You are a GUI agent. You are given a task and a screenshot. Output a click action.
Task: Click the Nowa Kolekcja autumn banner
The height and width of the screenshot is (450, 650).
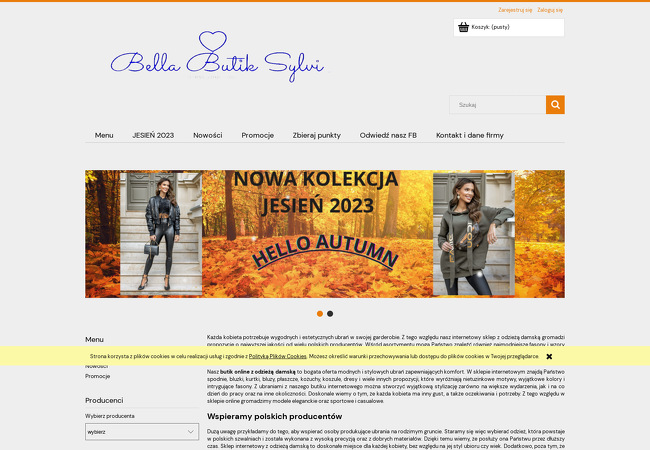click(x=325, y=234)
